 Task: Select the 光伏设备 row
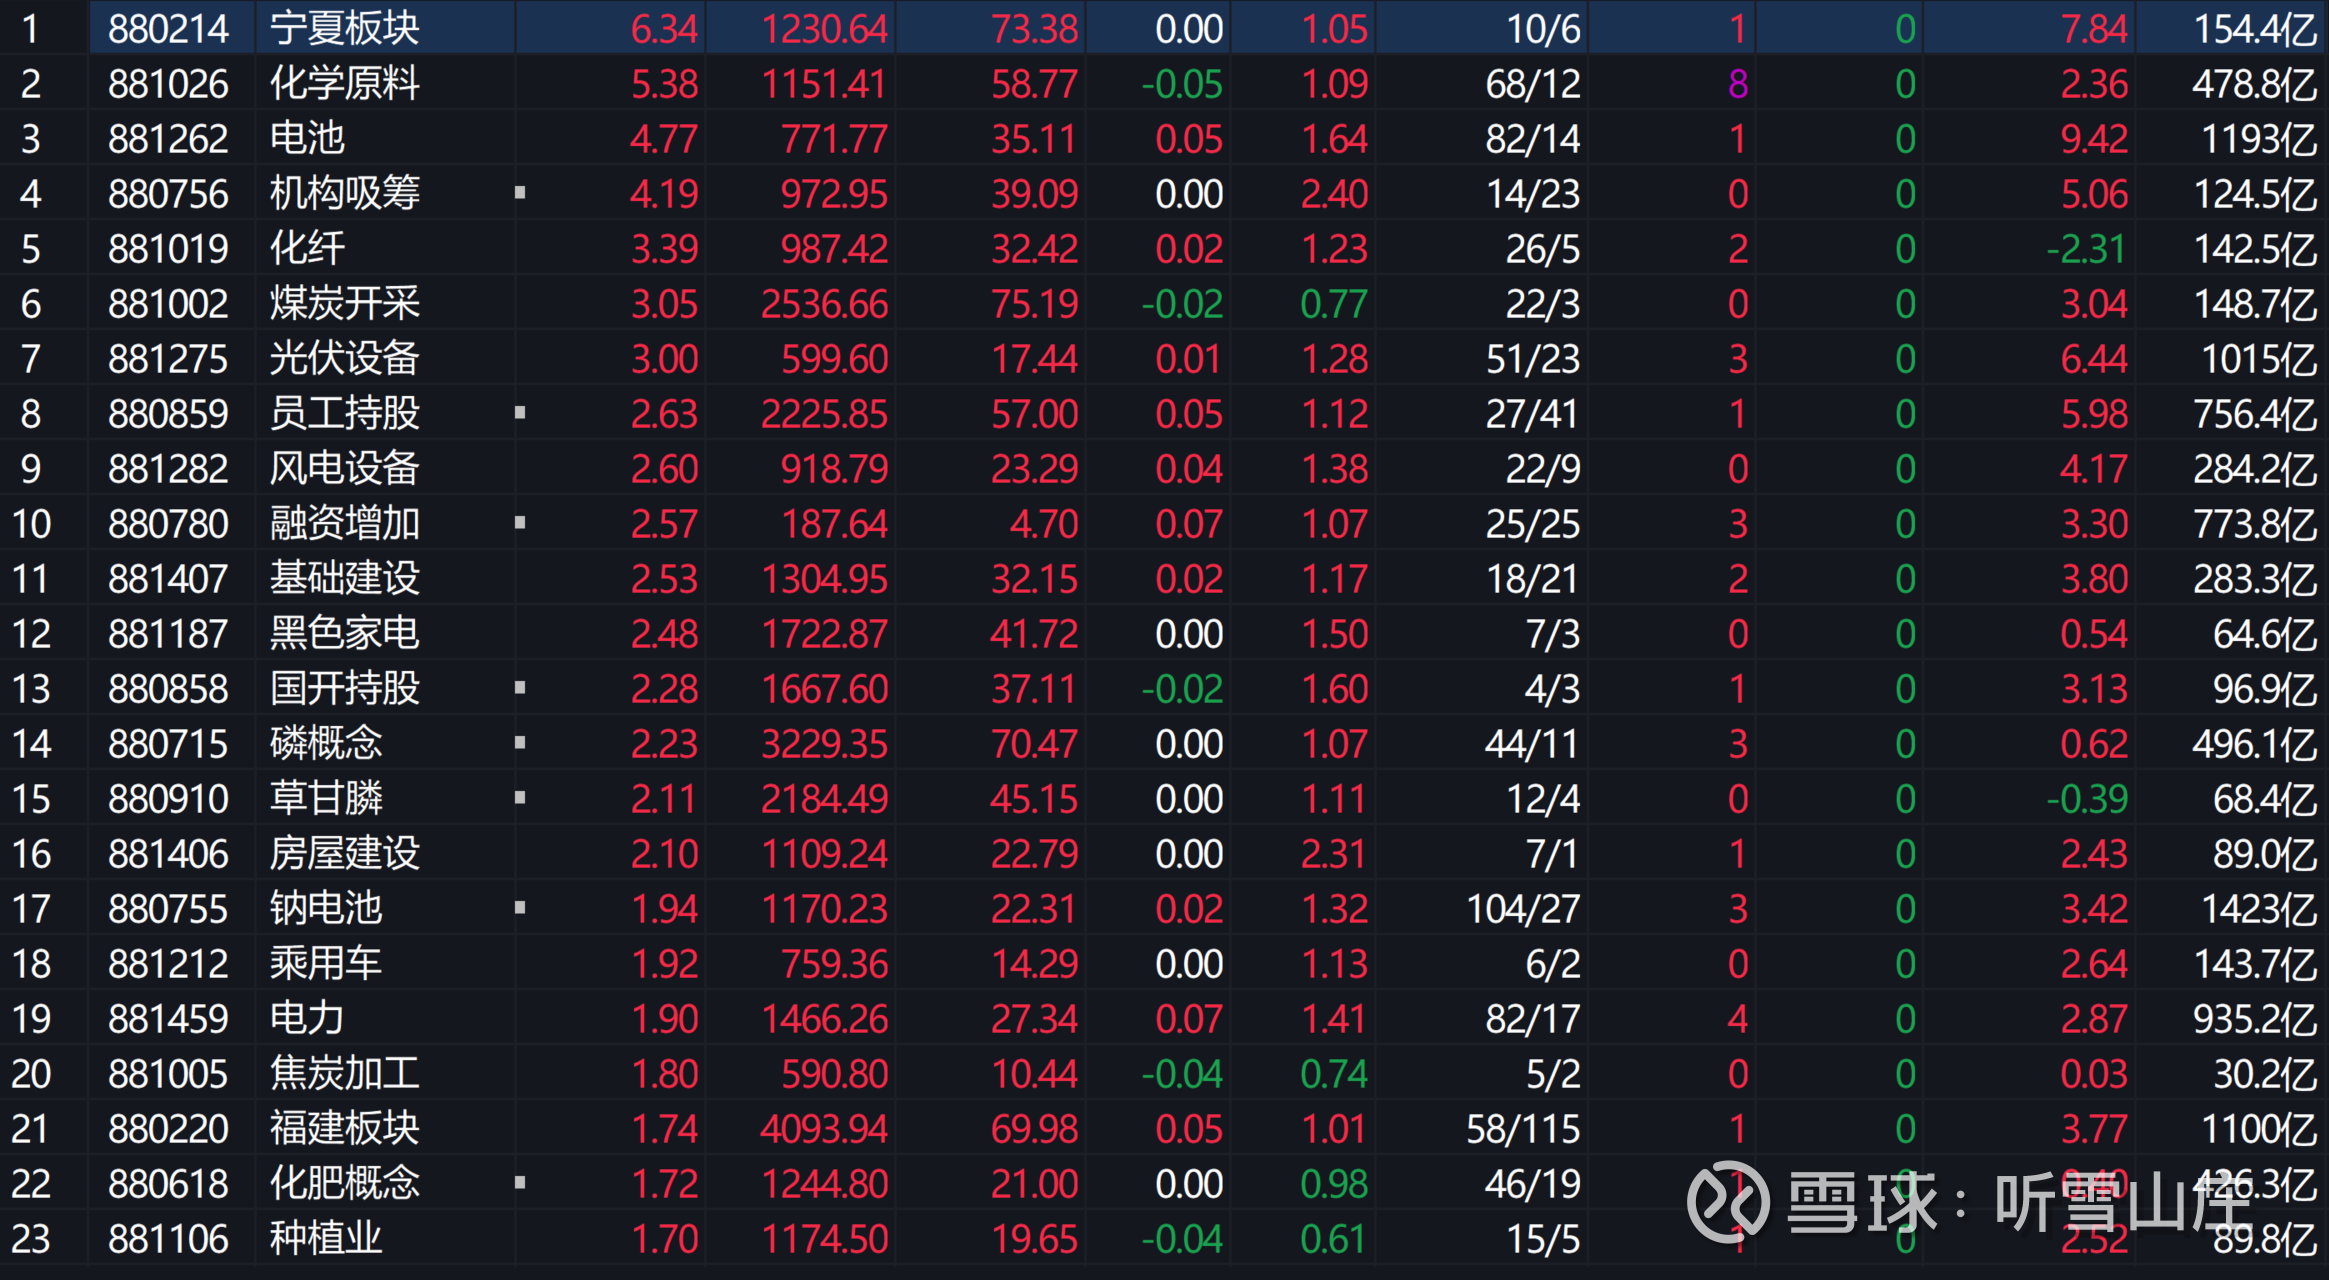pos(345,359)
